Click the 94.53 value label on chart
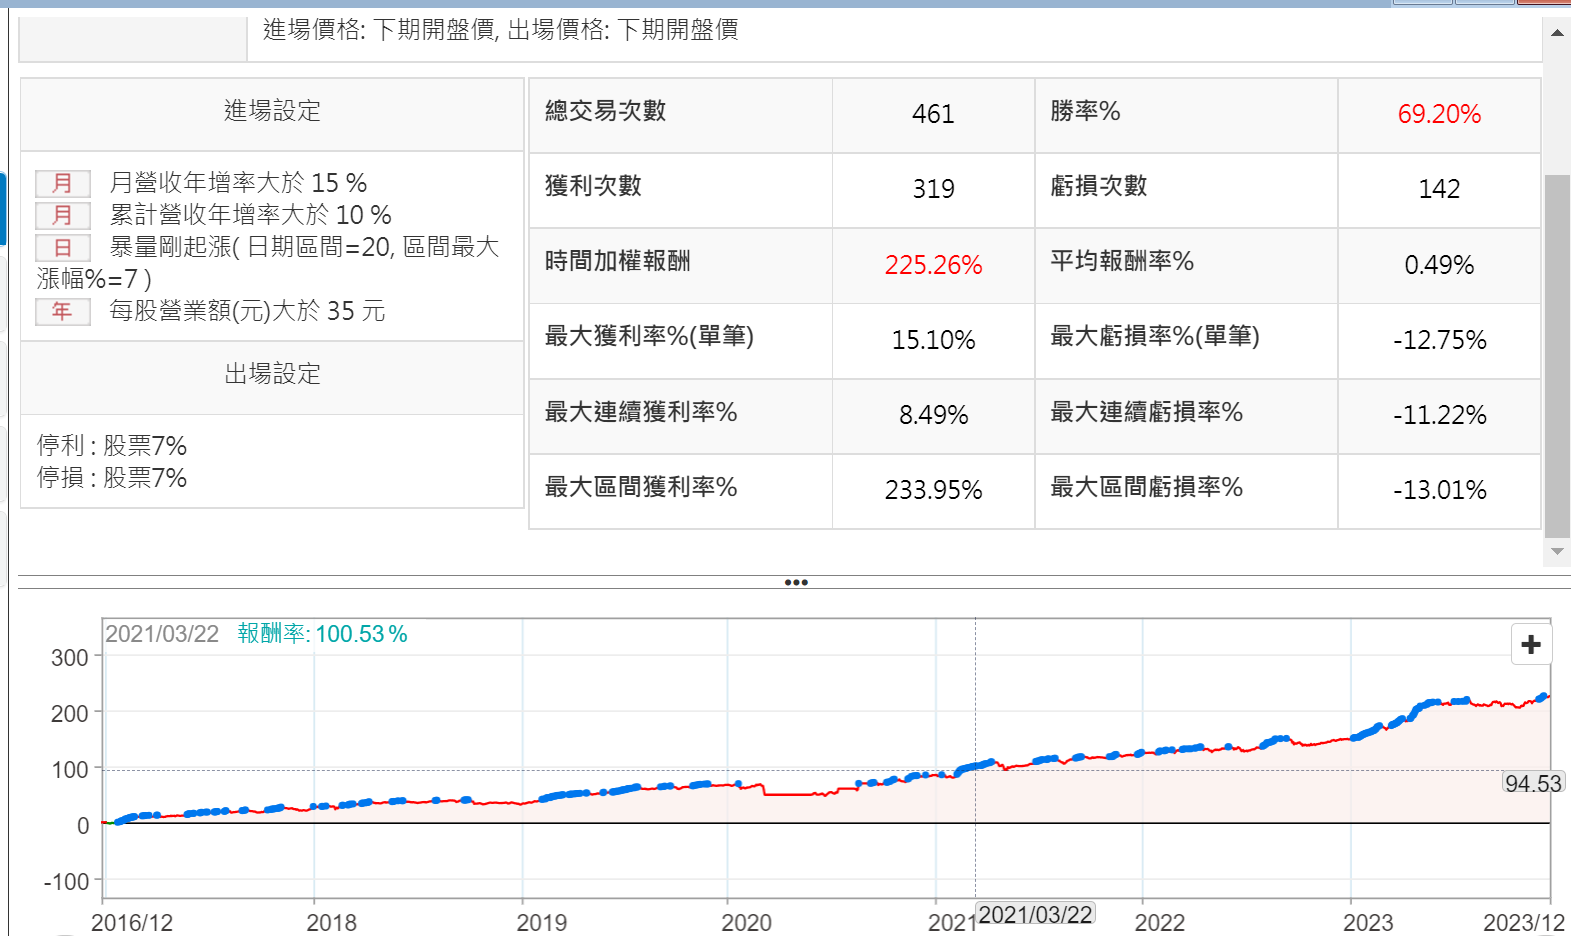This screenshot has width=1571, height=936. (1532, 783)
